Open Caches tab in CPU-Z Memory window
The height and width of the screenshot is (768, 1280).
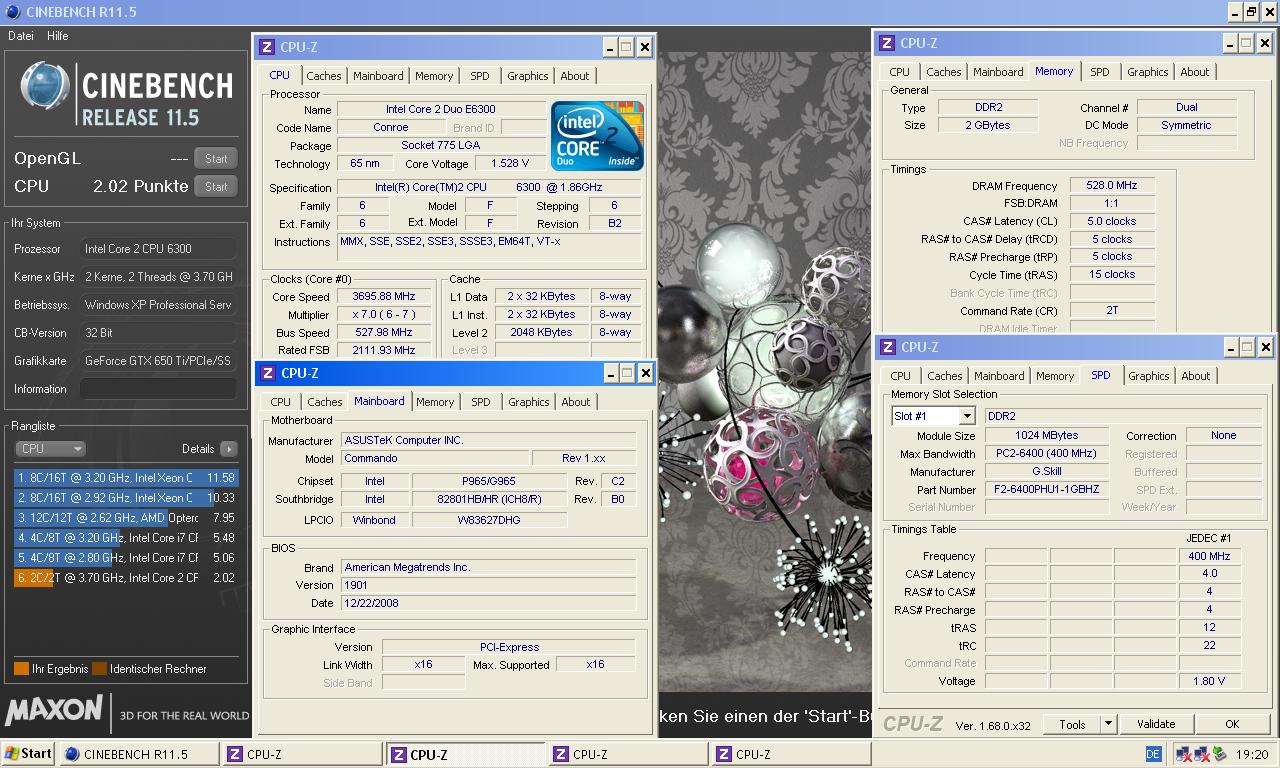tap(943, 72)
